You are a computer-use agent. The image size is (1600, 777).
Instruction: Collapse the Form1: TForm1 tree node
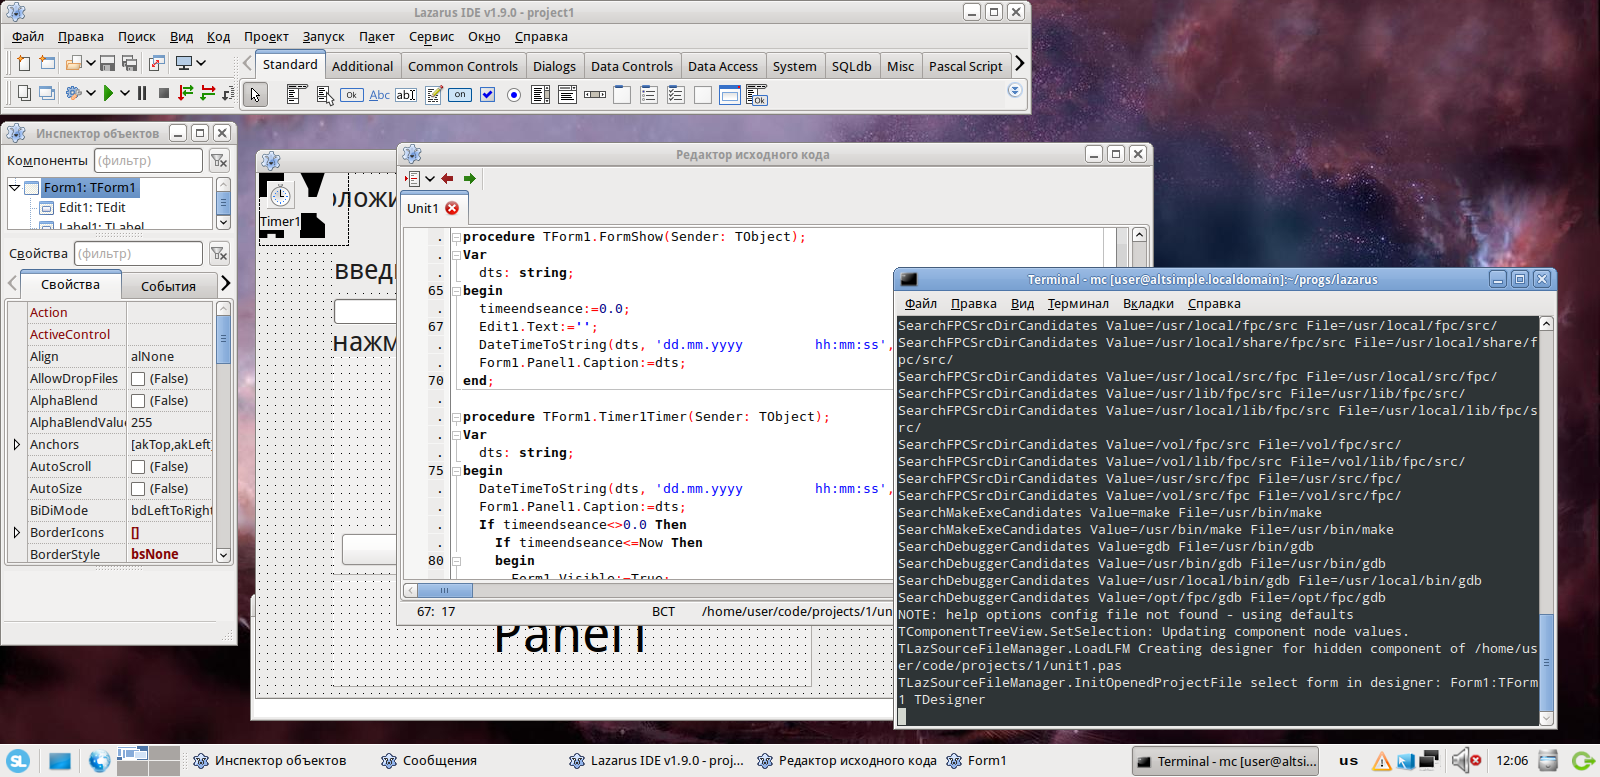(15, 187)
